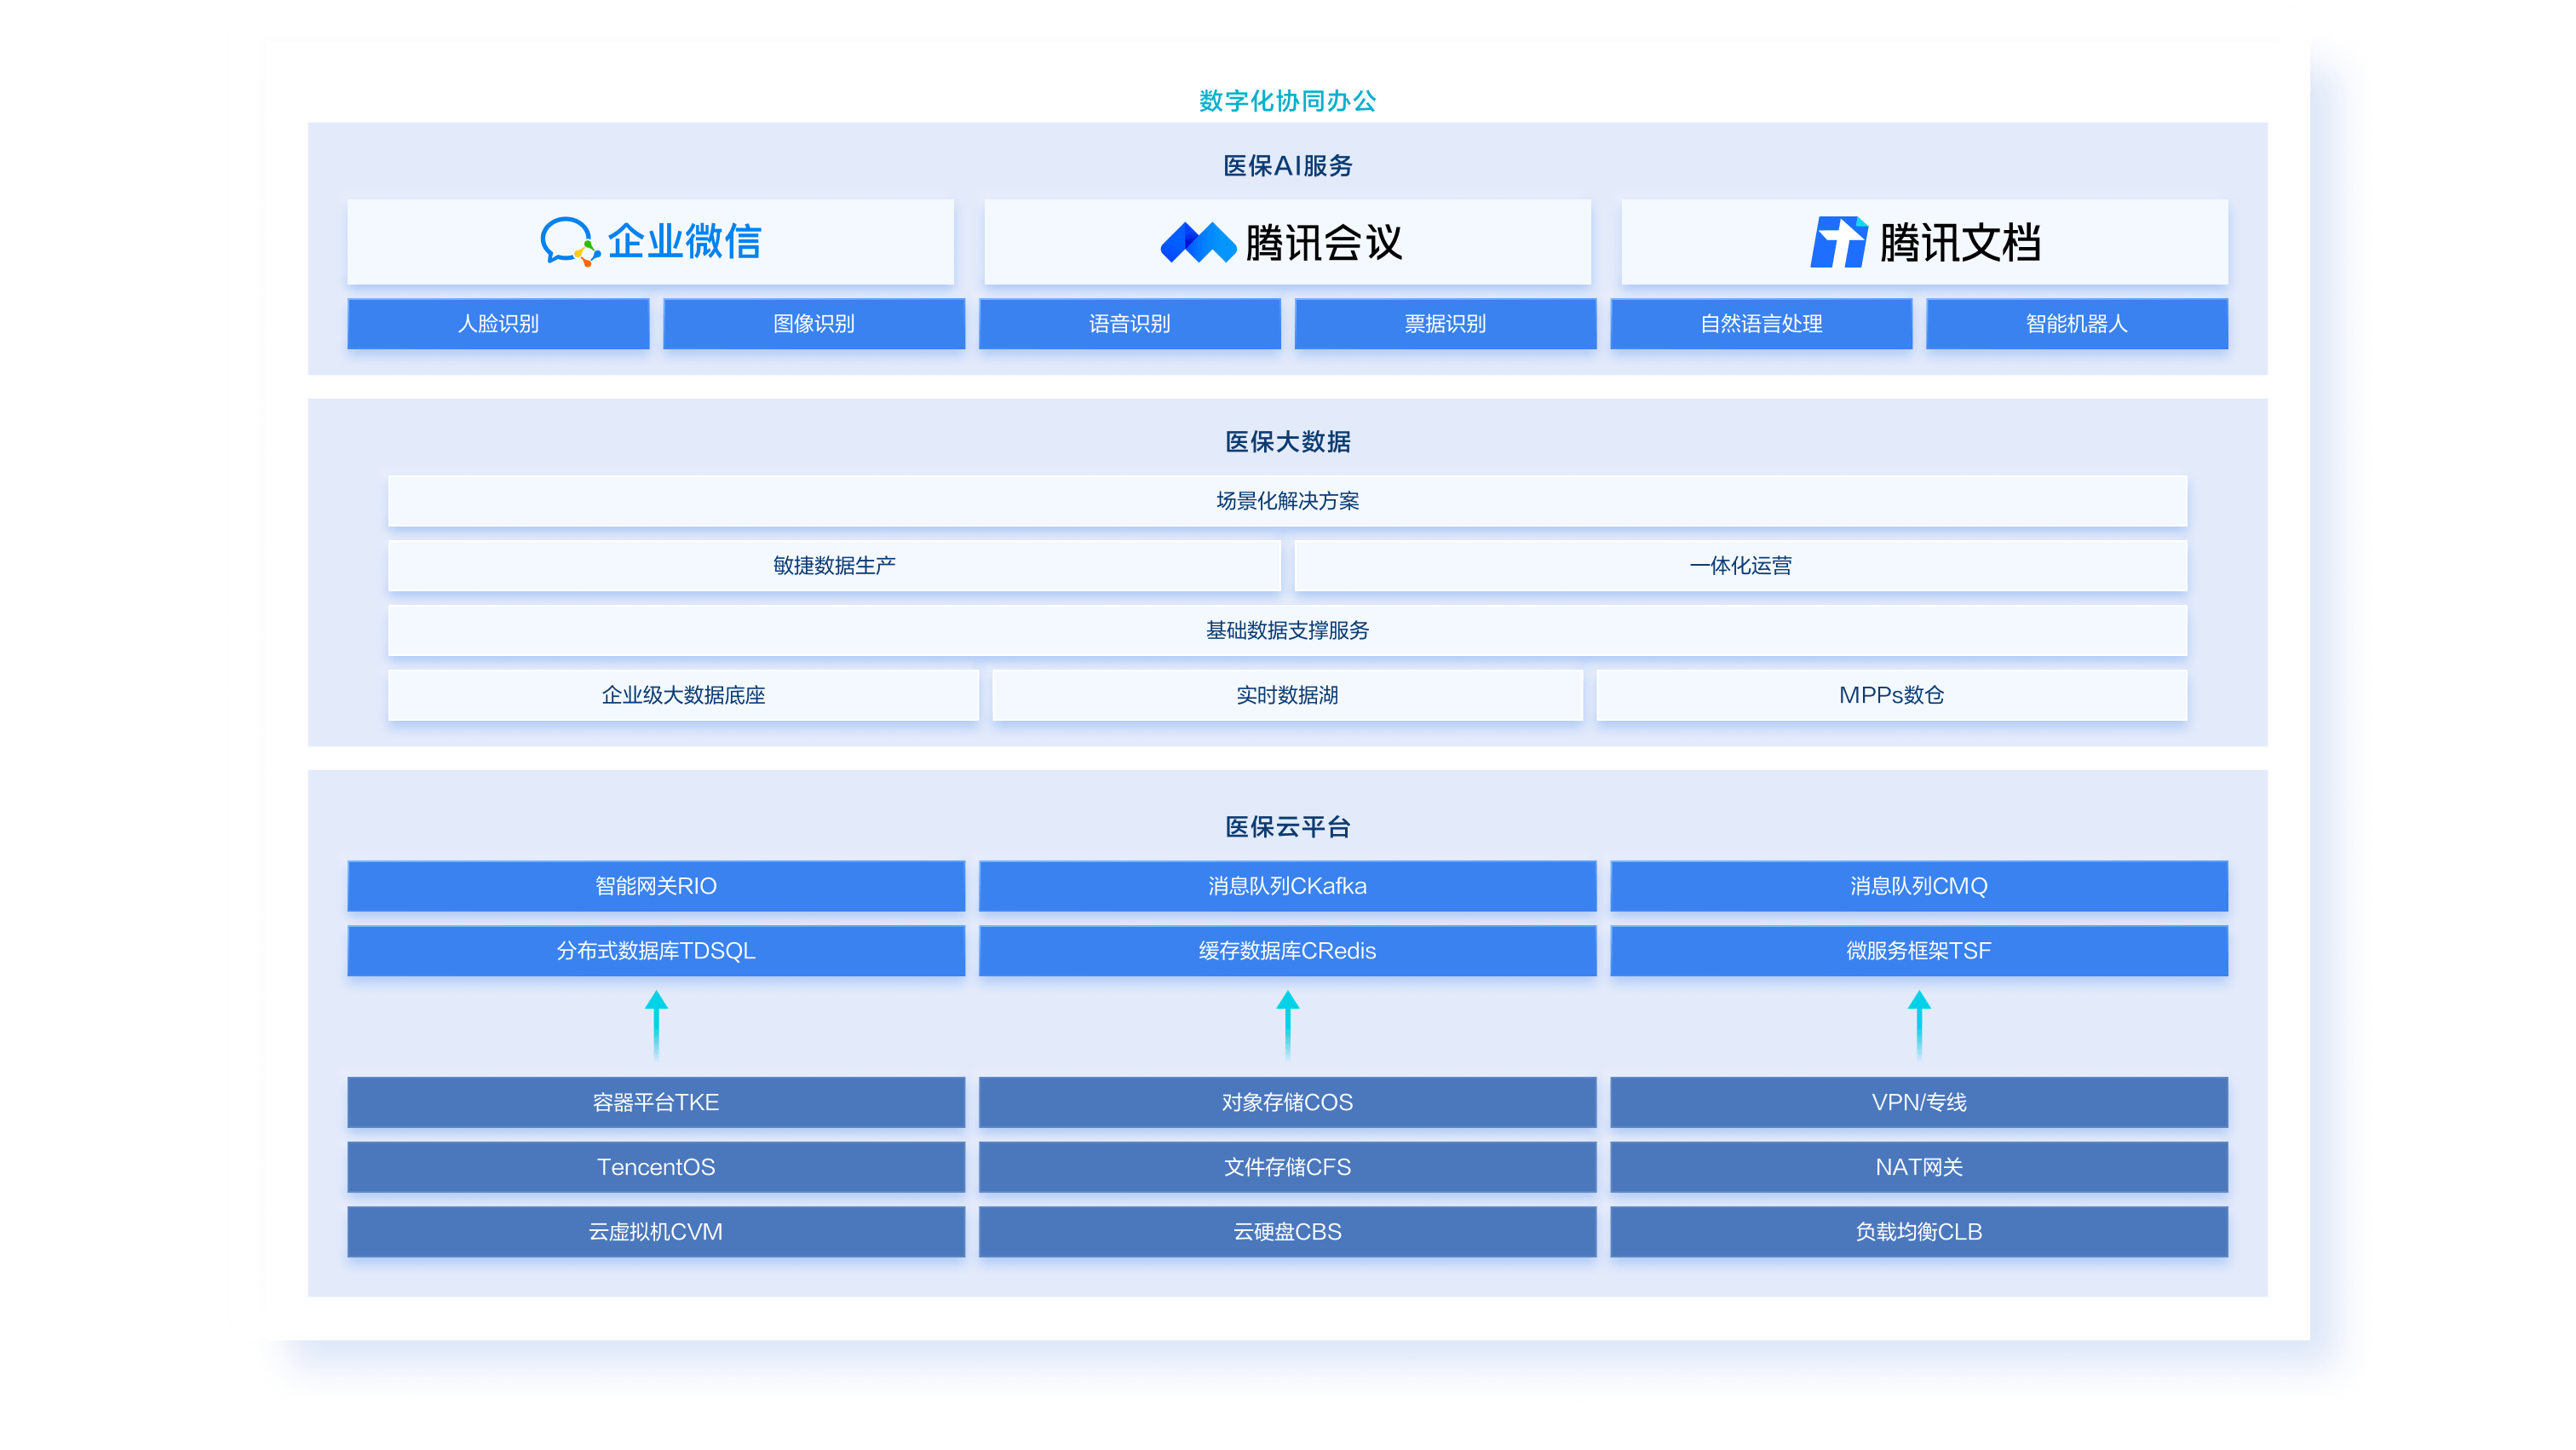Click the 数字化协同办公 title text
Viewport: 2576px width, 1450px height.
(x=1287, y=101)
